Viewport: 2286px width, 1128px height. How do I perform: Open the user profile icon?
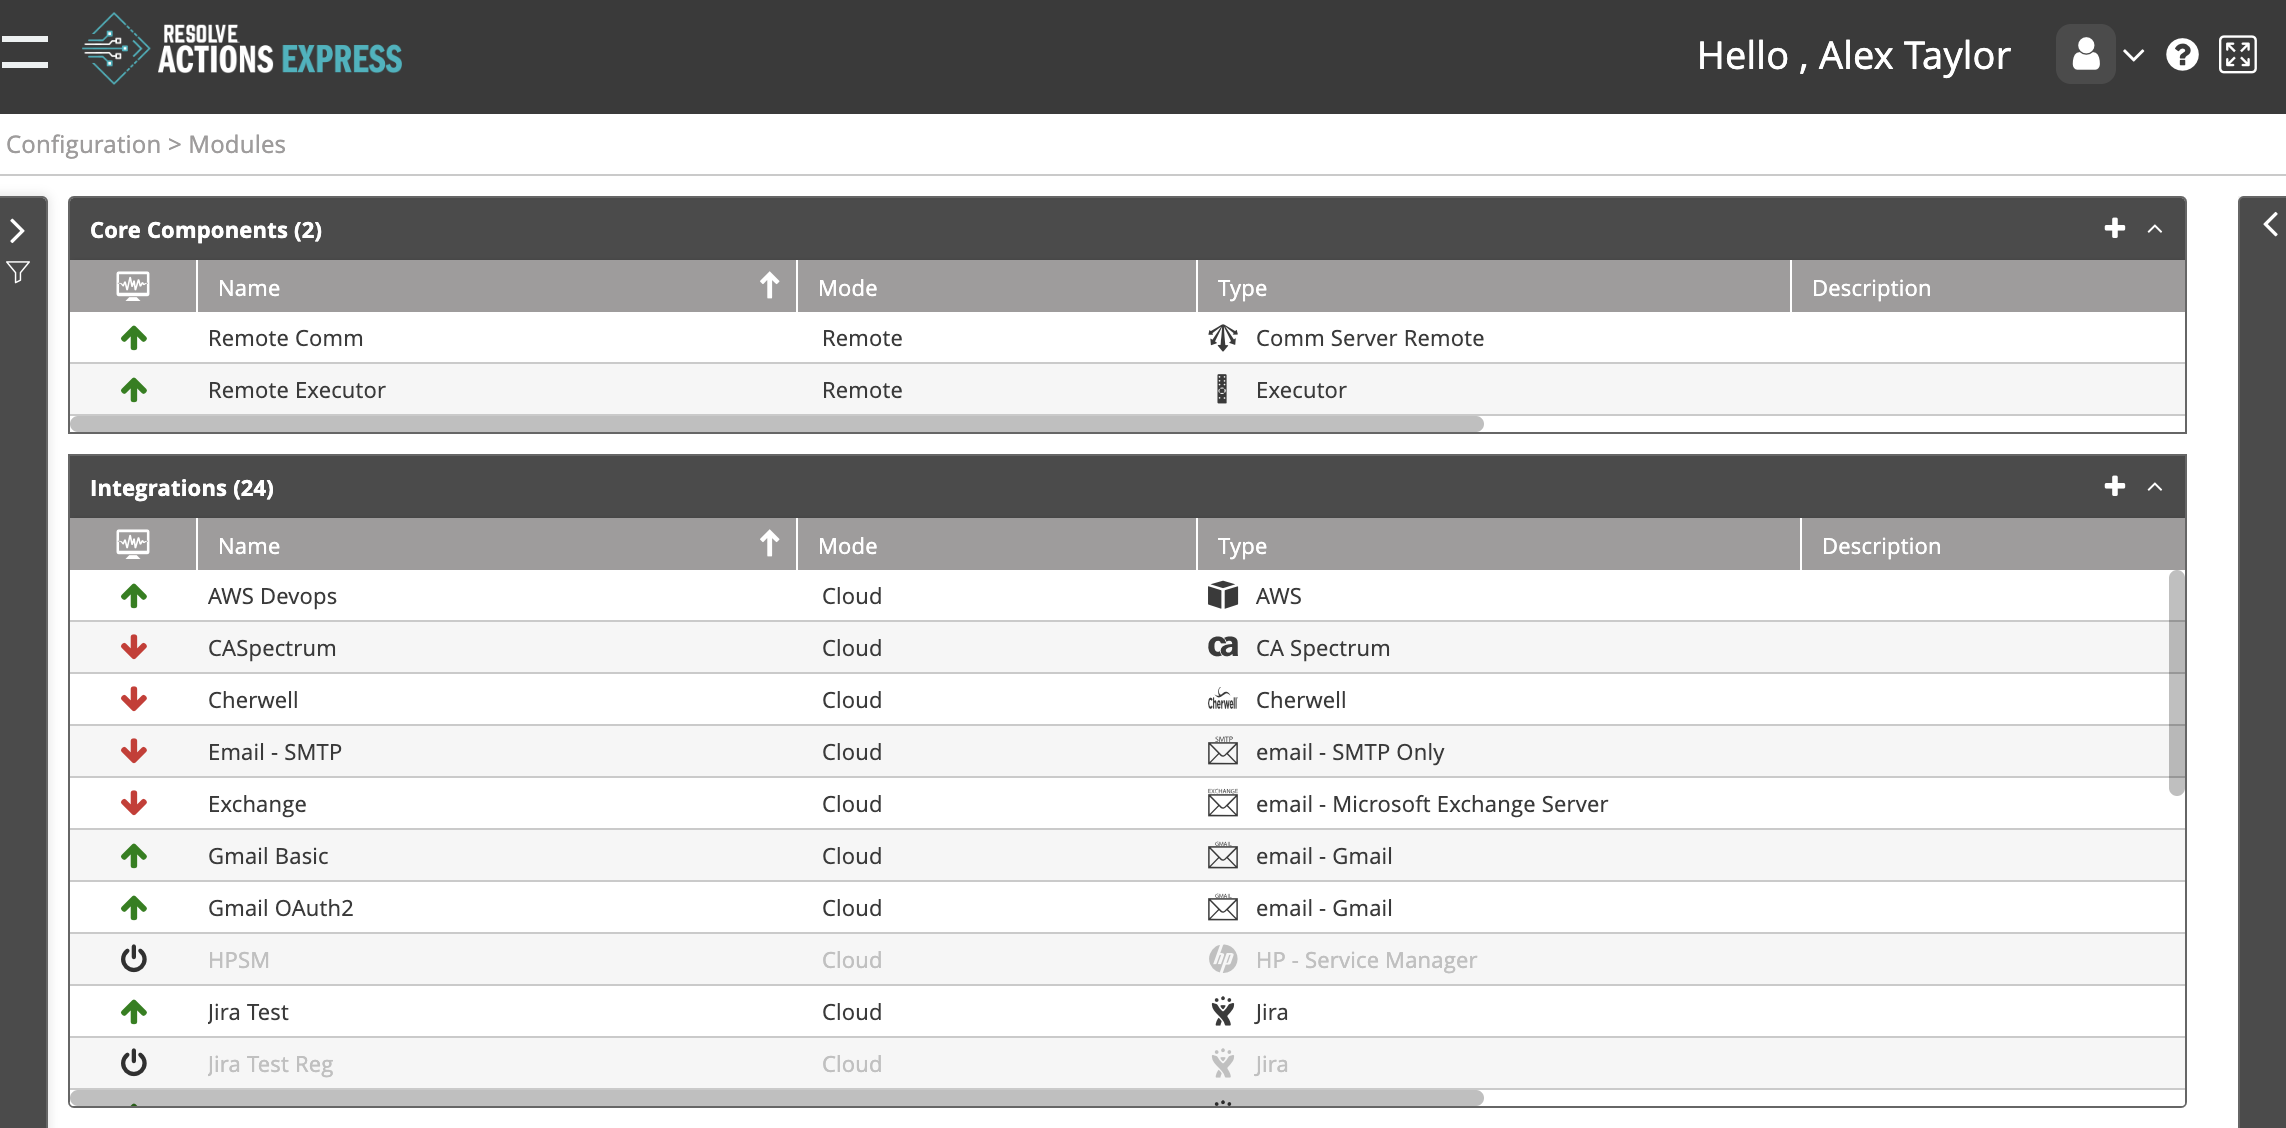pos(2086,54)
